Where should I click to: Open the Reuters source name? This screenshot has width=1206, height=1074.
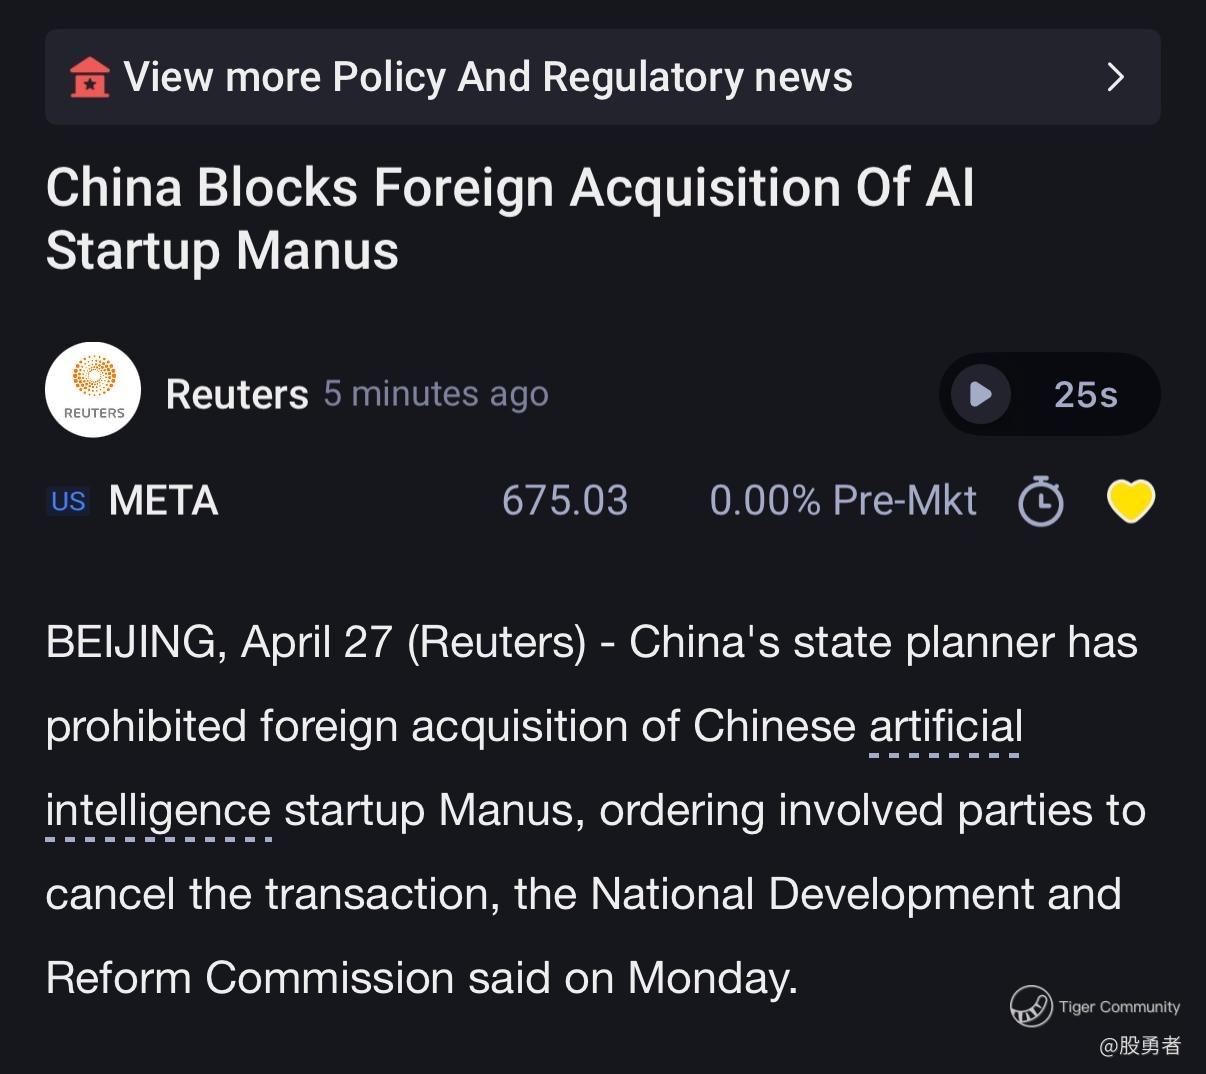(x=237, y=394)
